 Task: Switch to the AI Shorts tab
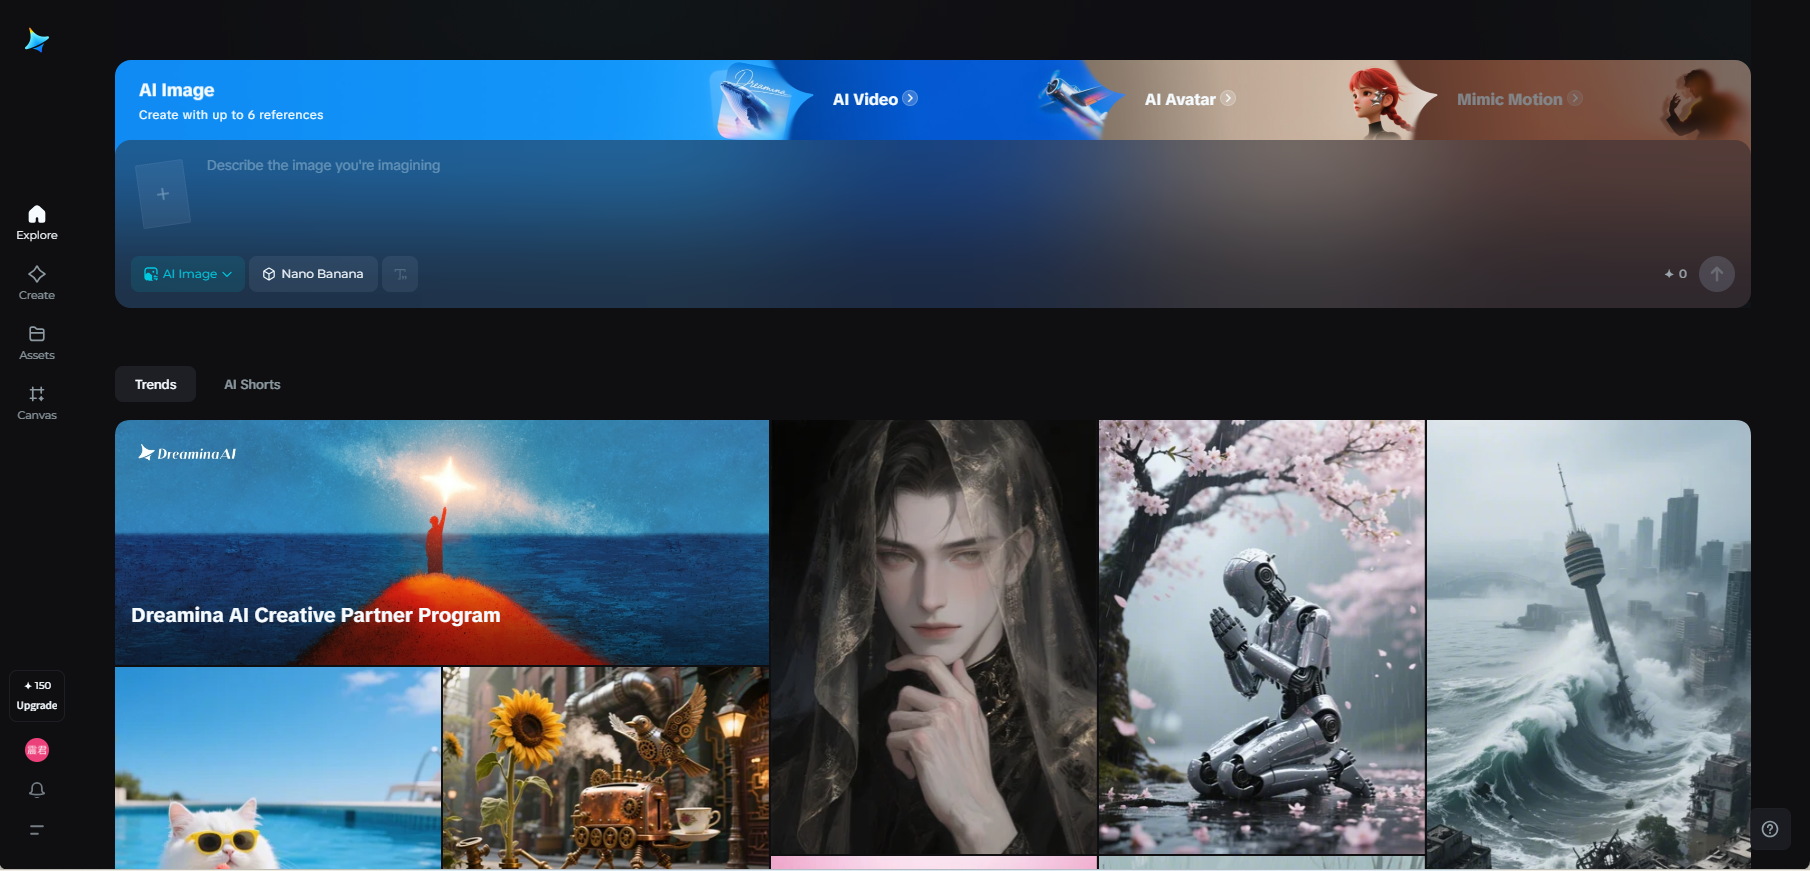[252, 385]
